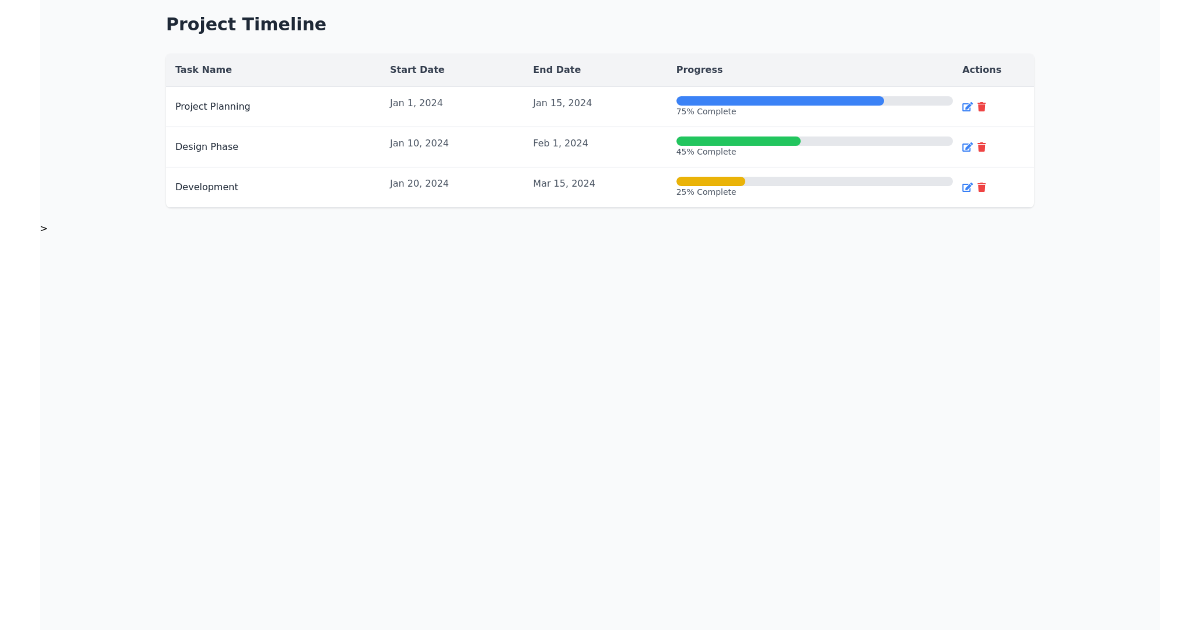Screen dimensions: 1200x630
Task: Click the yellow 25% progress bar
Action: point(710,181)
